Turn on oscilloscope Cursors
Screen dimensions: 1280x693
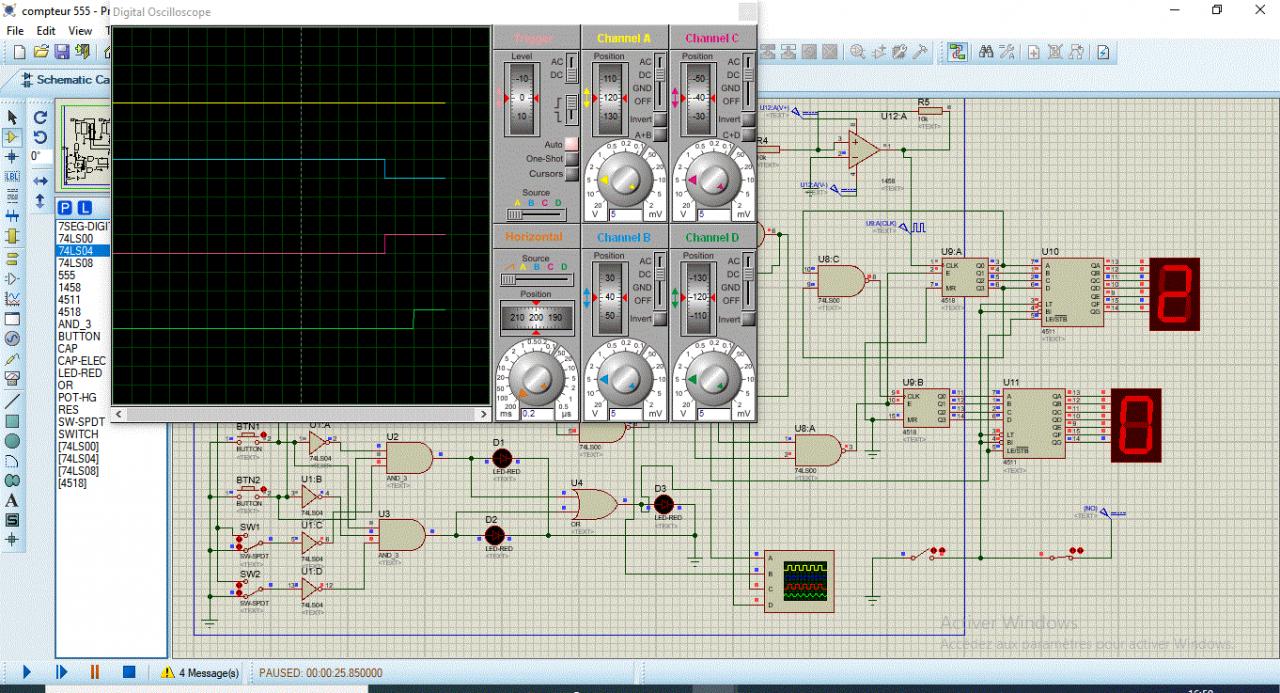tap(571, 174)
